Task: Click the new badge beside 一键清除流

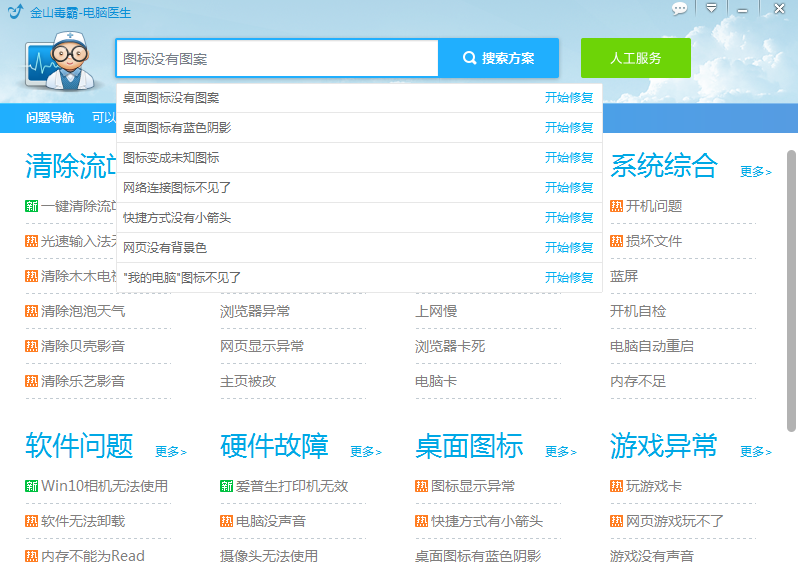Action: [32, 206]
